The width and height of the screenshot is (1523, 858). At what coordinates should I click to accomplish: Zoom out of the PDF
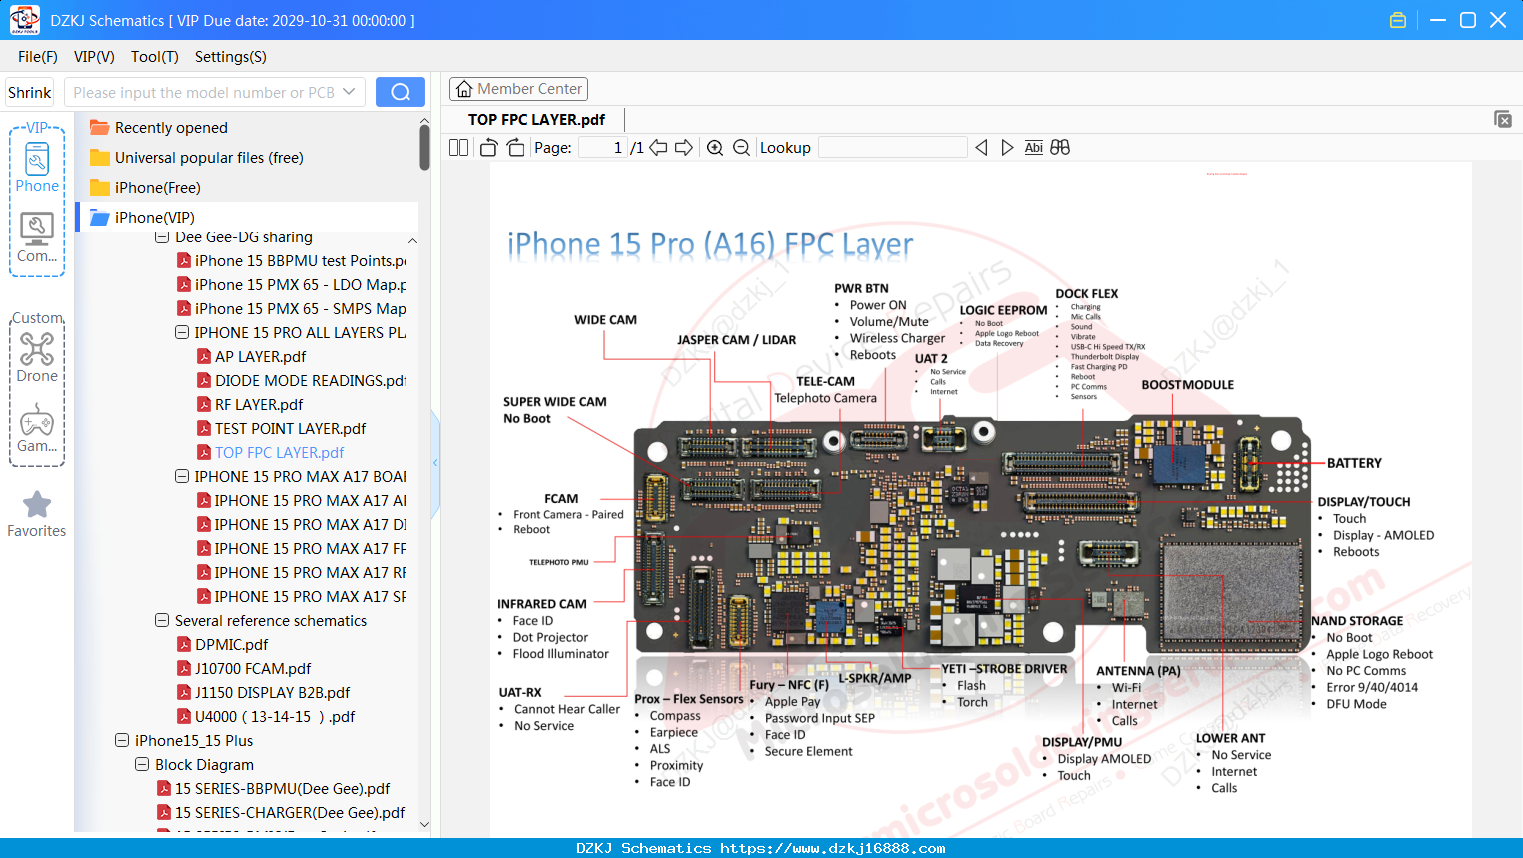(x=741, y=147)
